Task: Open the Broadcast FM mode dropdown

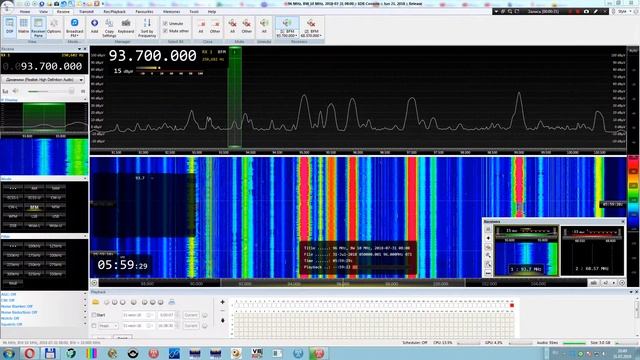Action: pyautogui.click(x=74, y=27)
